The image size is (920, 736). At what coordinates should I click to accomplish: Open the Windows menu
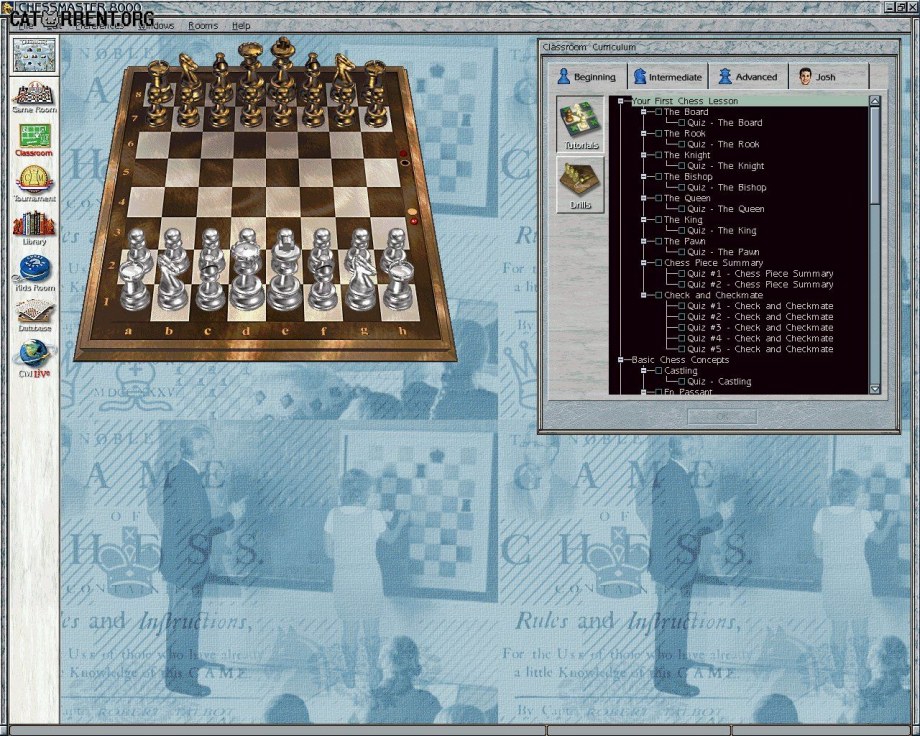156,26
